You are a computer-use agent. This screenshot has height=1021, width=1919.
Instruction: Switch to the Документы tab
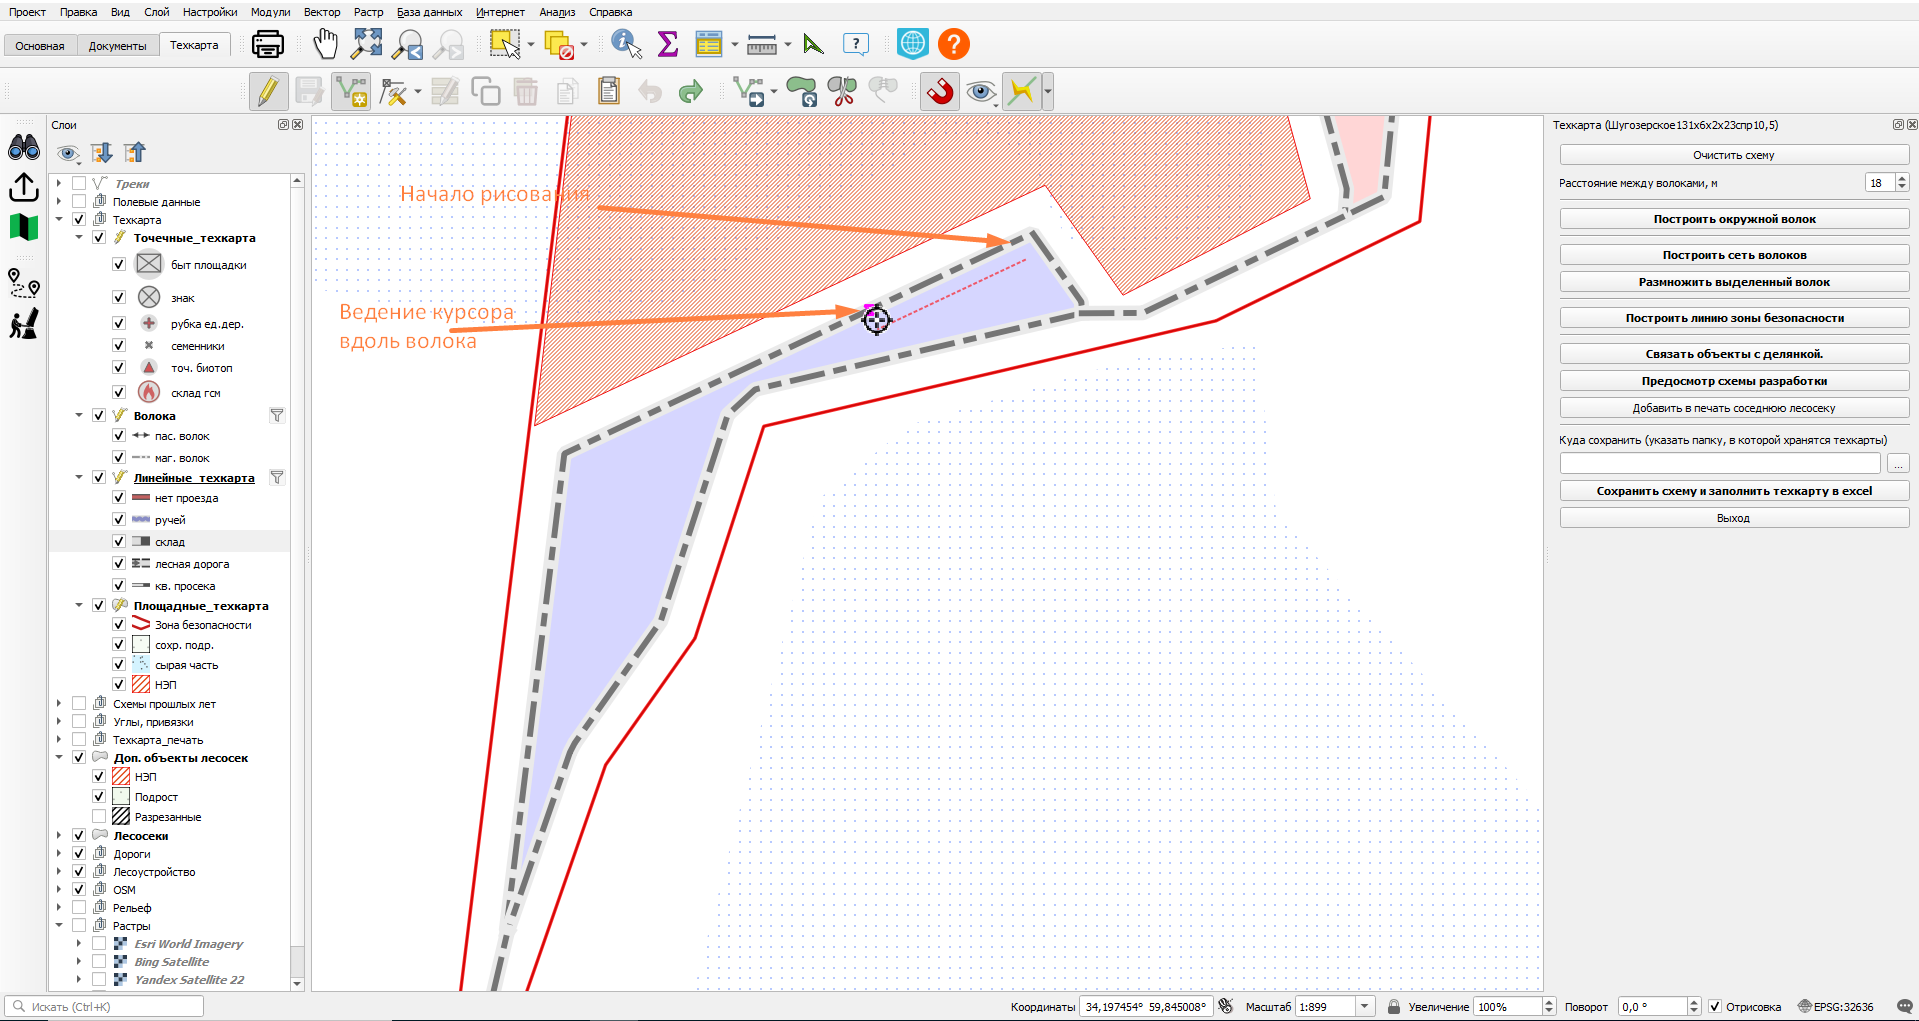[x=117, y=46]
